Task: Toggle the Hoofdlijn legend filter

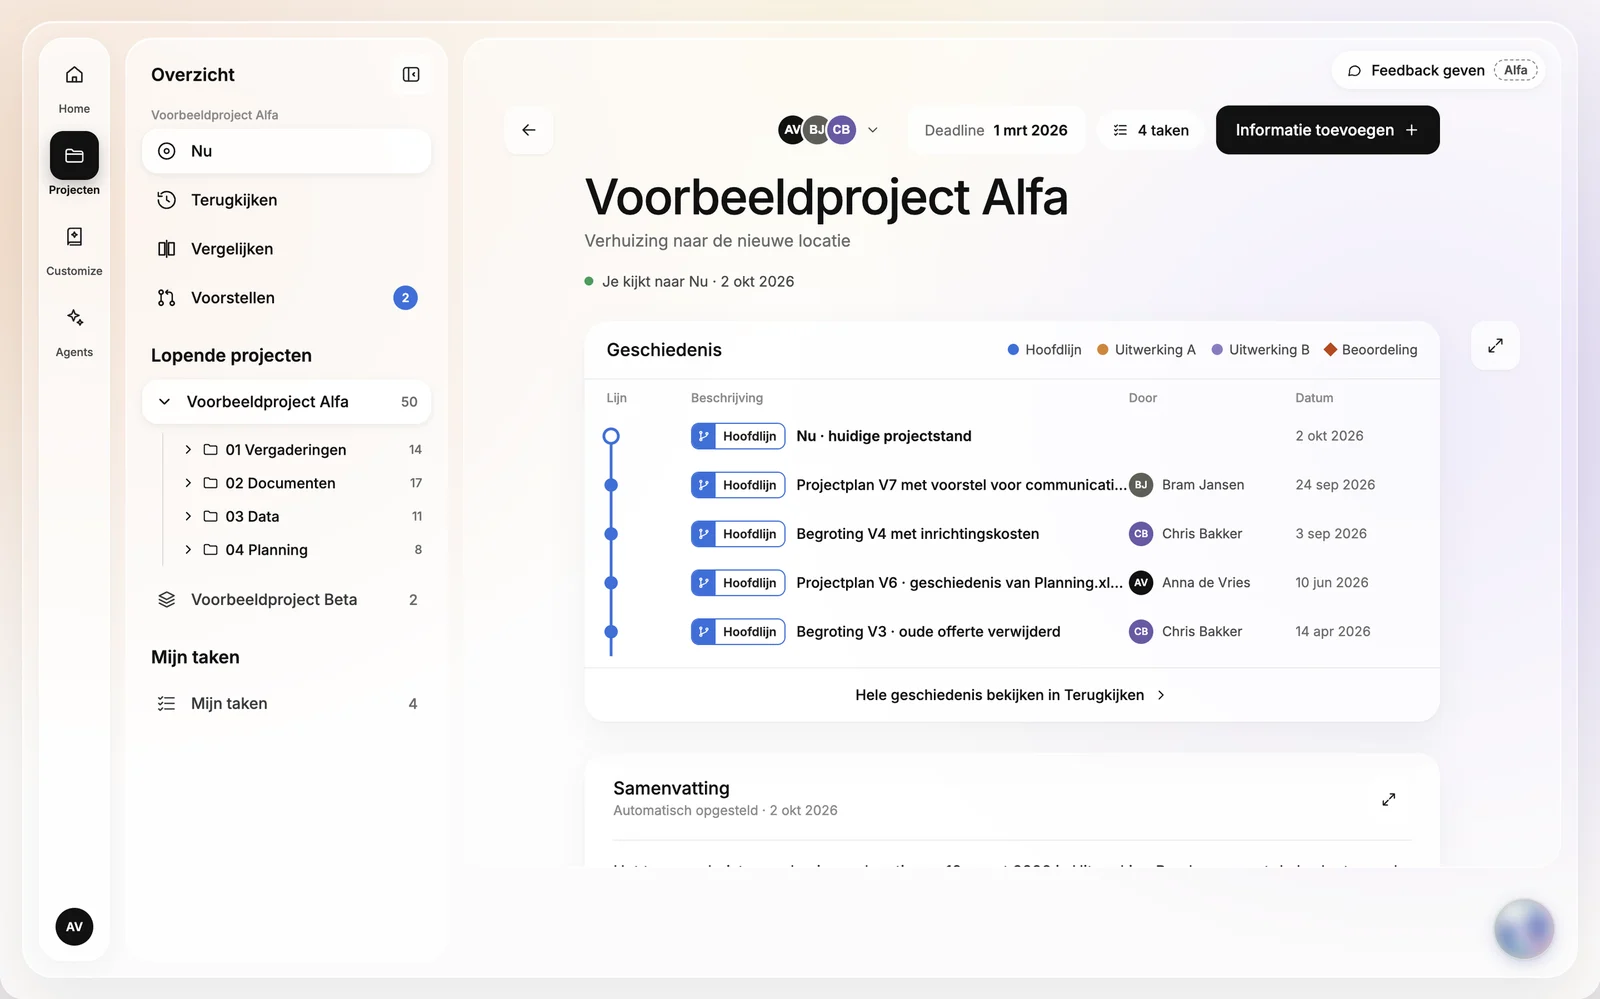Action: (1044, 350)
